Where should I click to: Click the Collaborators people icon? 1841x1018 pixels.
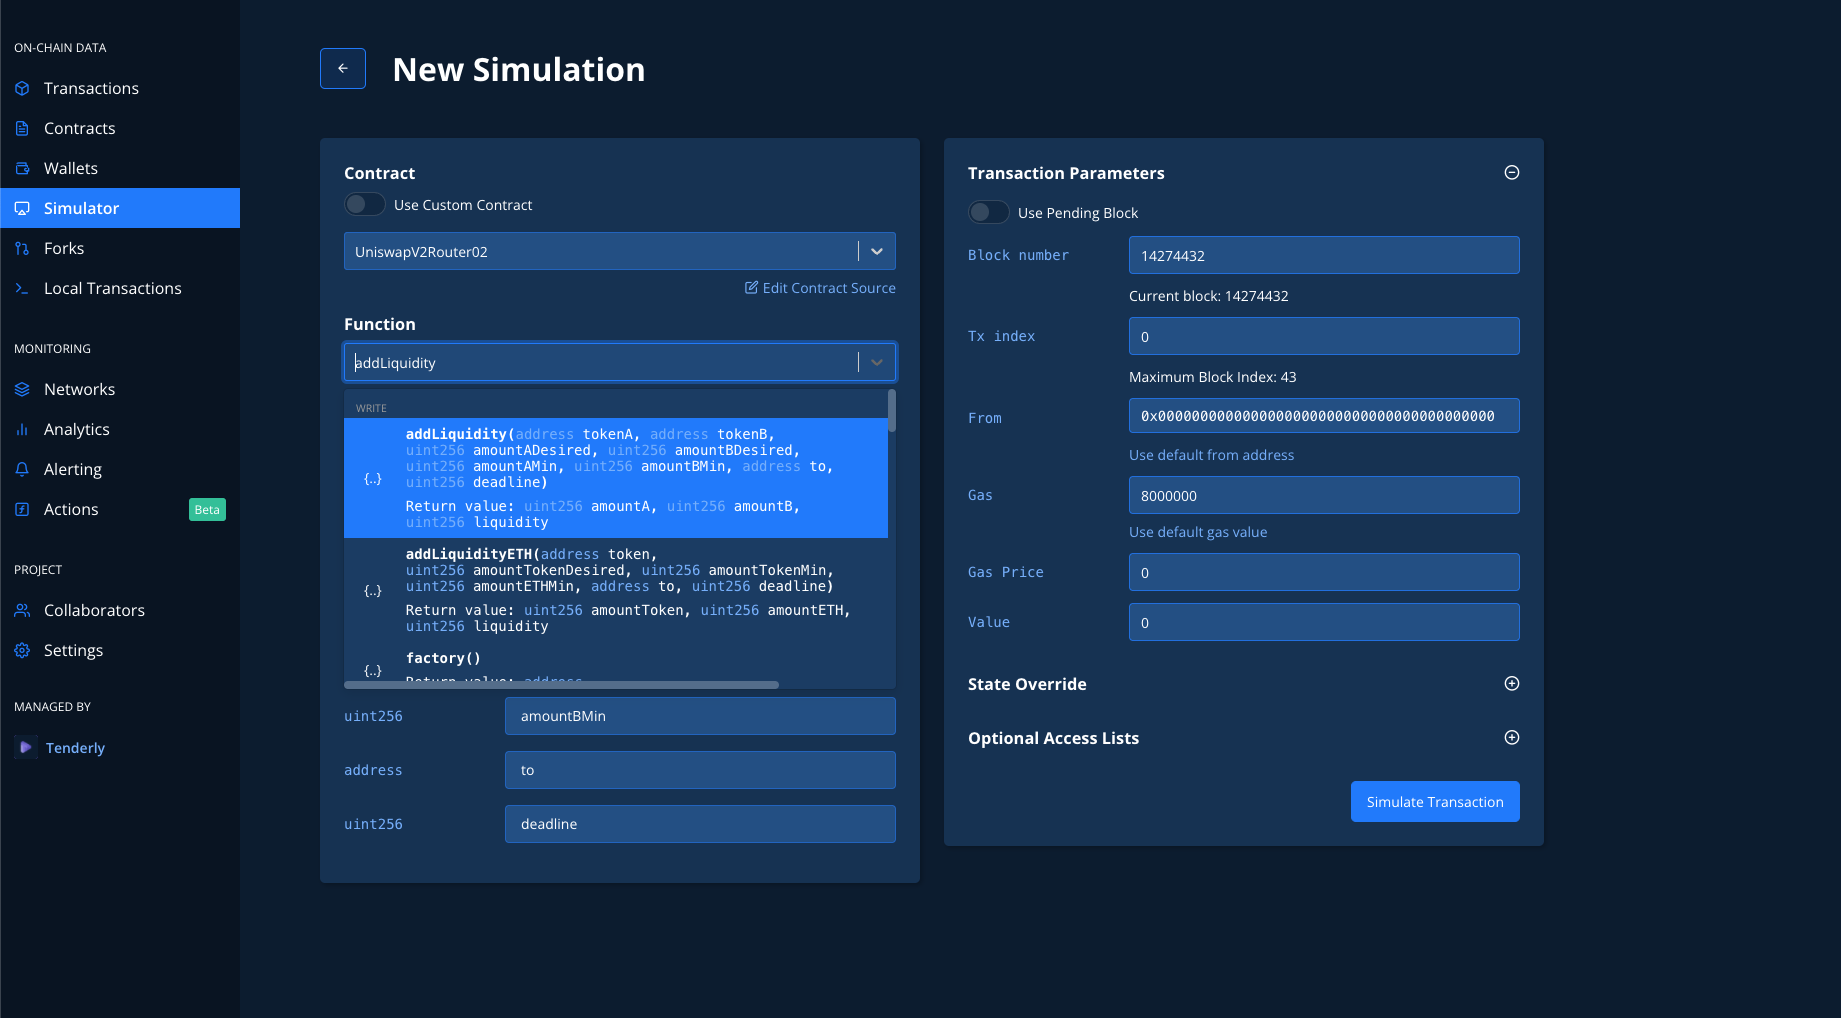[22, 610]
